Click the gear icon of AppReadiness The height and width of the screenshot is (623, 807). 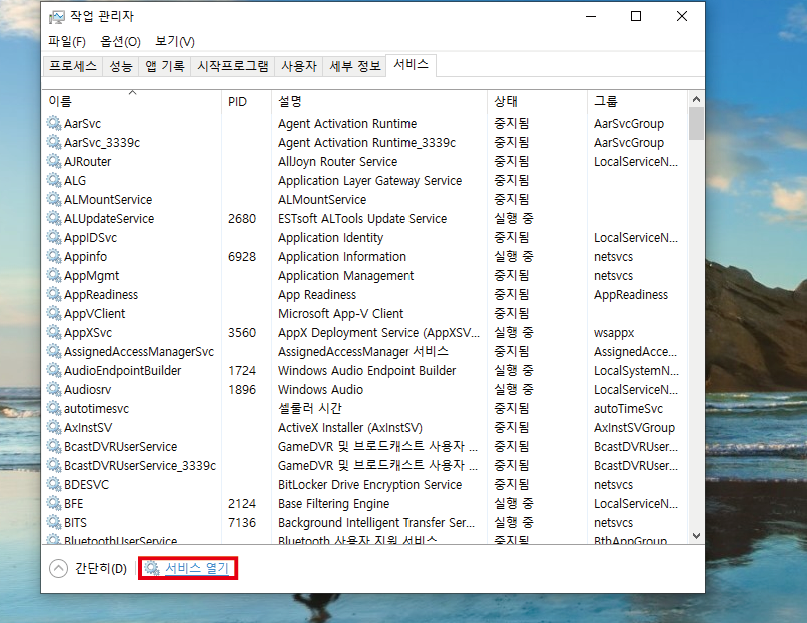[x=54, y=294]
